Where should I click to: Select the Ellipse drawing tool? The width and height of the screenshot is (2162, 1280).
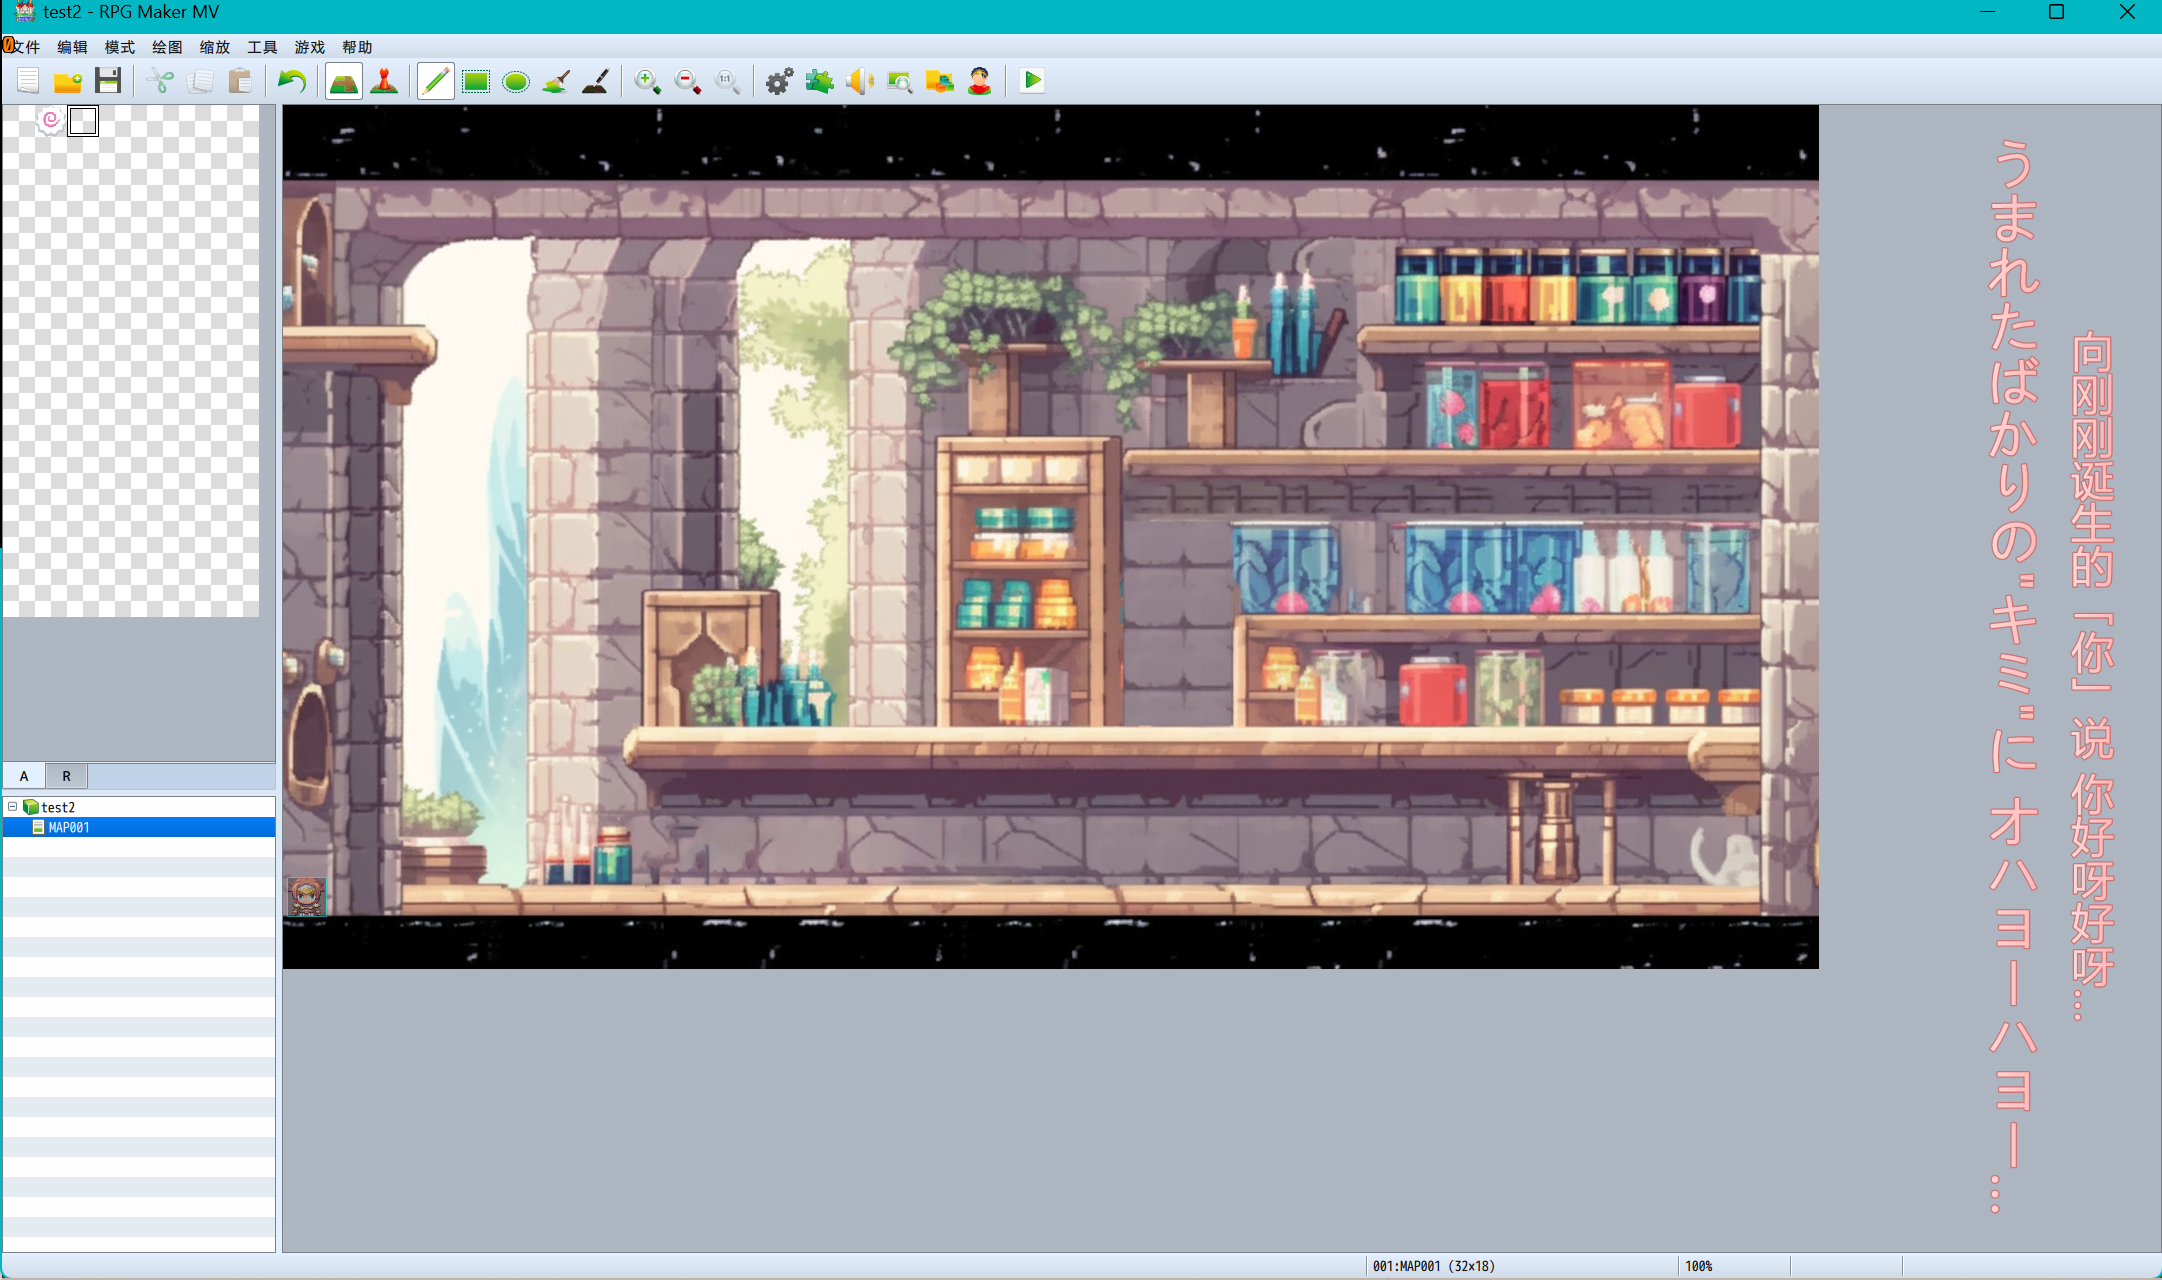tap(516, 81)
